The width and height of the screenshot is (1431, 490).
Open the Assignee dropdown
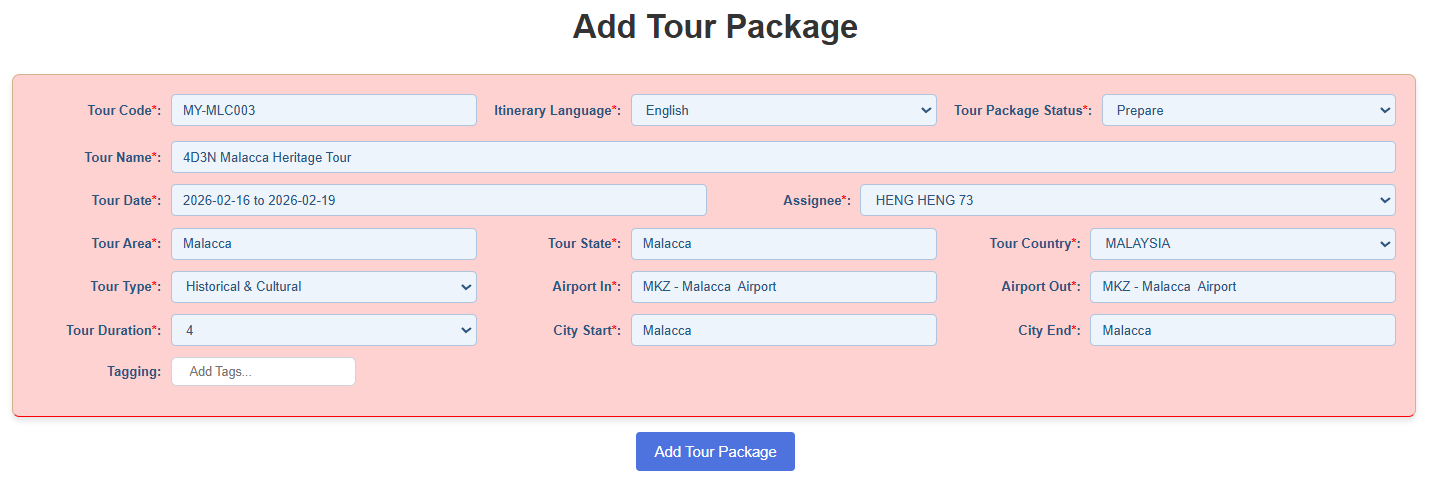[1126, 200]
